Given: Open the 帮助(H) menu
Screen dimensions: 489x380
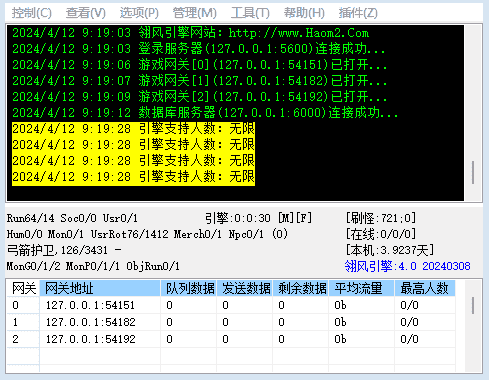Looking at the screenshot, I should (x=304, y=13).
